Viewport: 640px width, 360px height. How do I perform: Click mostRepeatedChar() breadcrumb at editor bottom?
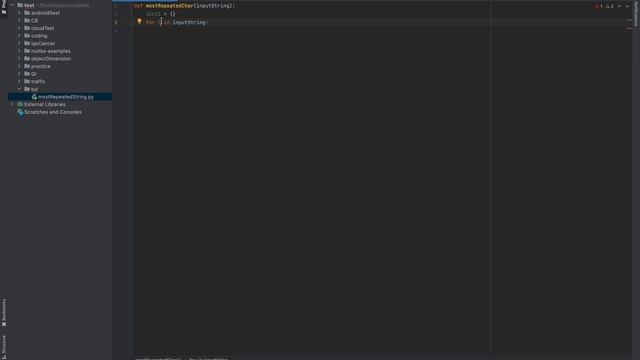158,358
